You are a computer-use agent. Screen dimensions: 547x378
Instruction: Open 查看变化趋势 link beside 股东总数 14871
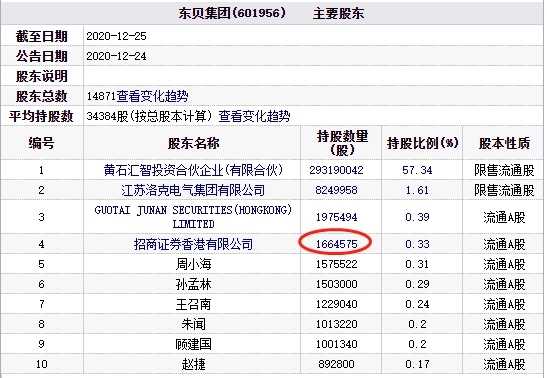pos(152,96)
